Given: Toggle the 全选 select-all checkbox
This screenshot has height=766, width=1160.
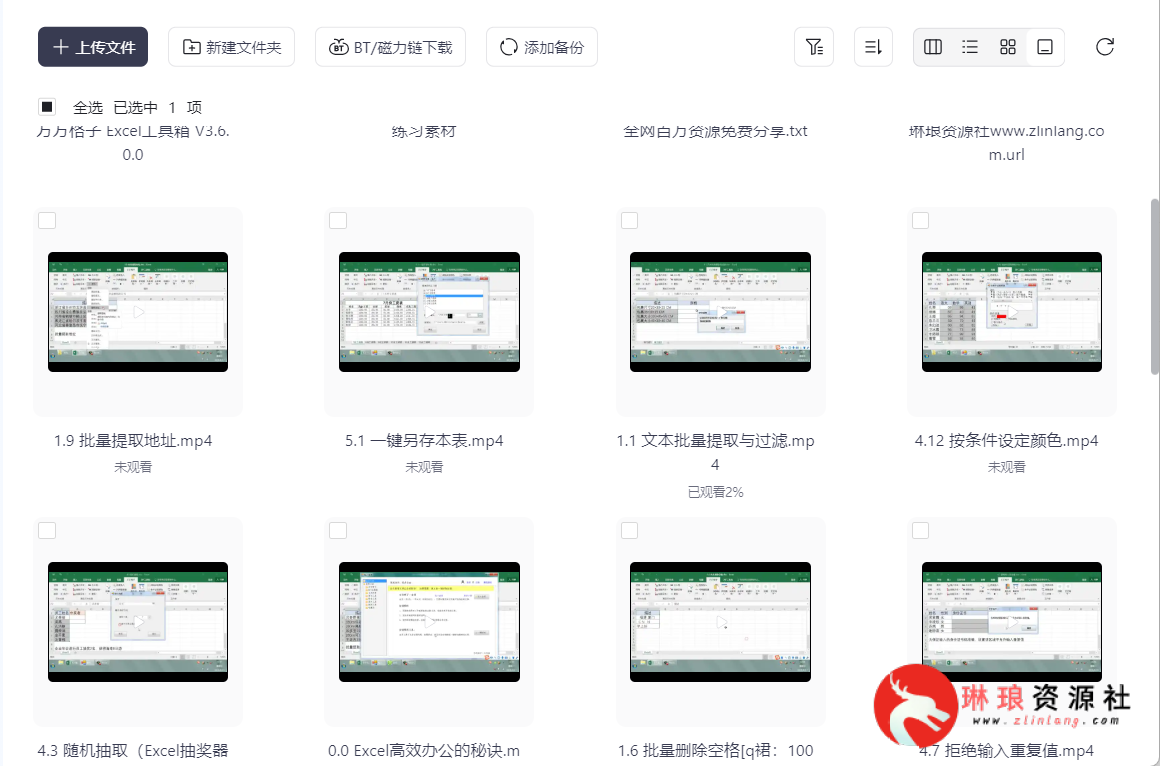Looking at the screenshot, I should tap(47, 107).
